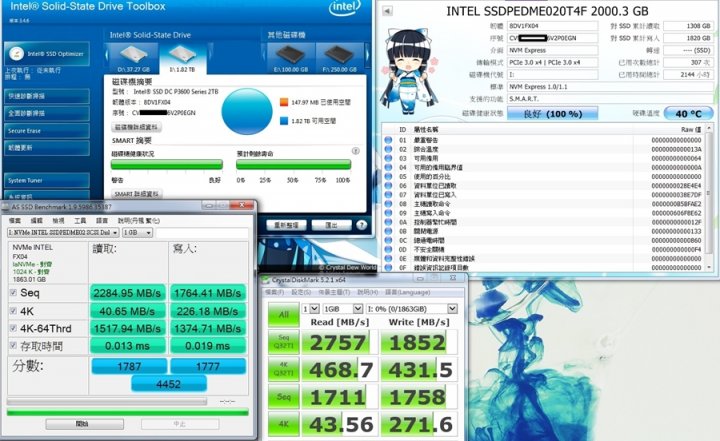Click the Toolbox refresh button beside exit
The height and width of the screenshot is (441, 720).
tap(287, 225)
